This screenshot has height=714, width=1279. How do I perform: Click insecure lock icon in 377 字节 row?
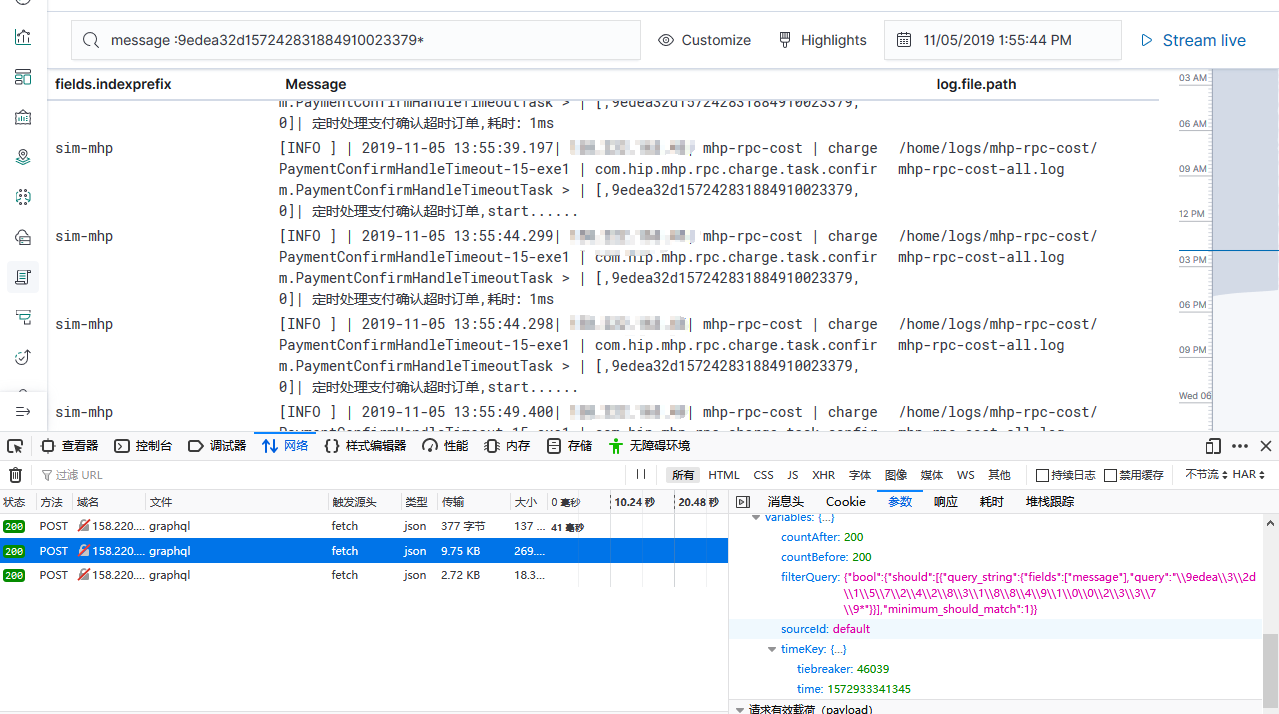coord(84,526)
